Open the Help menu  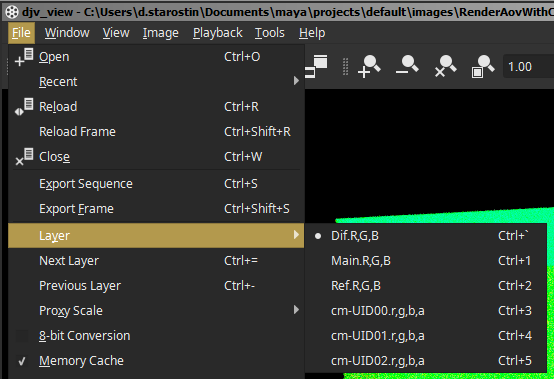click(x=312, y=33)
